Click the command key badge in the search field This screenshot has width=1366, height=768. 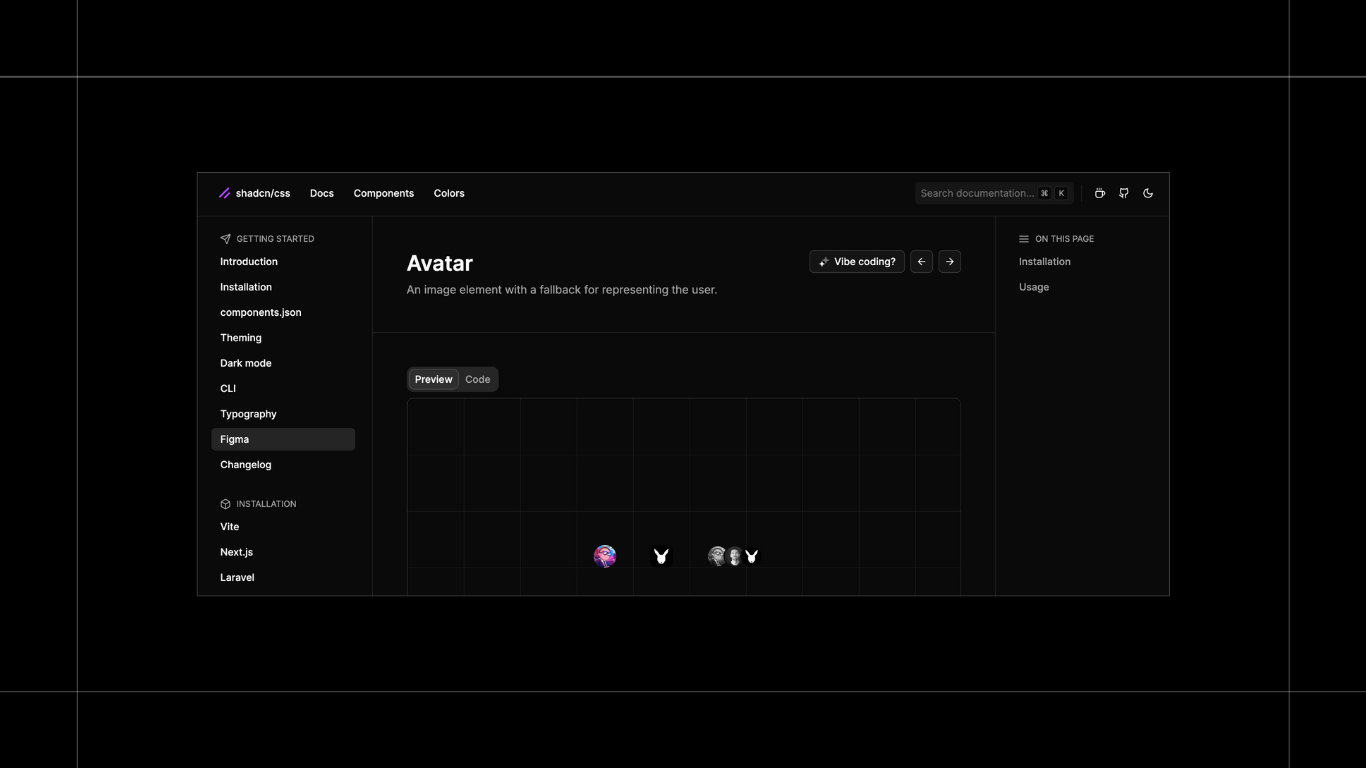point(1044,193)
